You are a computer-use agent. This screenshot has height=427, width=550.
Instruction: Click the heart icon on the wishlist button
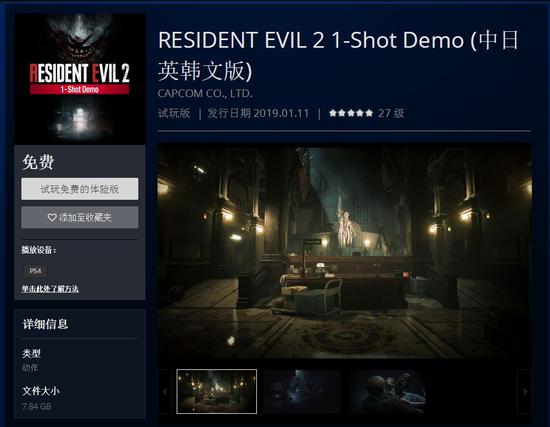52,218
